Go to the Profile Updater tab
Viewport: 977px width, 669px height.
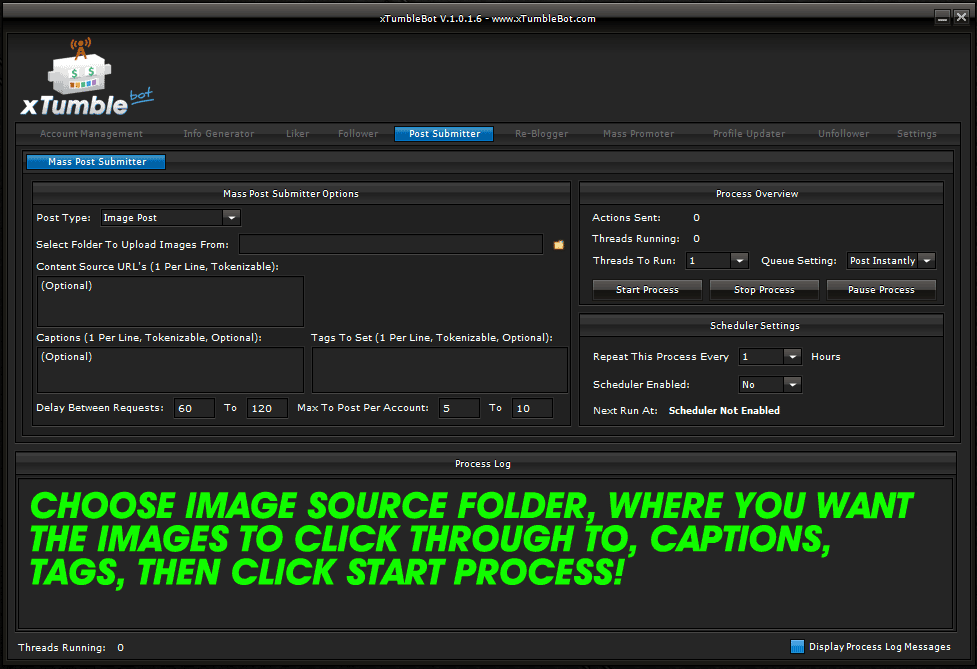(748, 134)
